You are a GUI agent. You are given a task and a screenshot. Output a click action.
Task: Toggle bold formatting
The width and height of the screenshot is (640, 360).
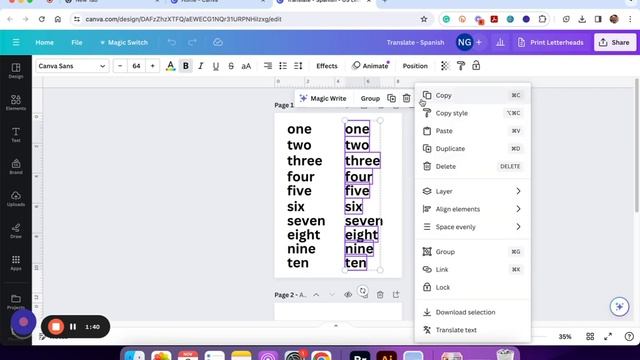186,66
